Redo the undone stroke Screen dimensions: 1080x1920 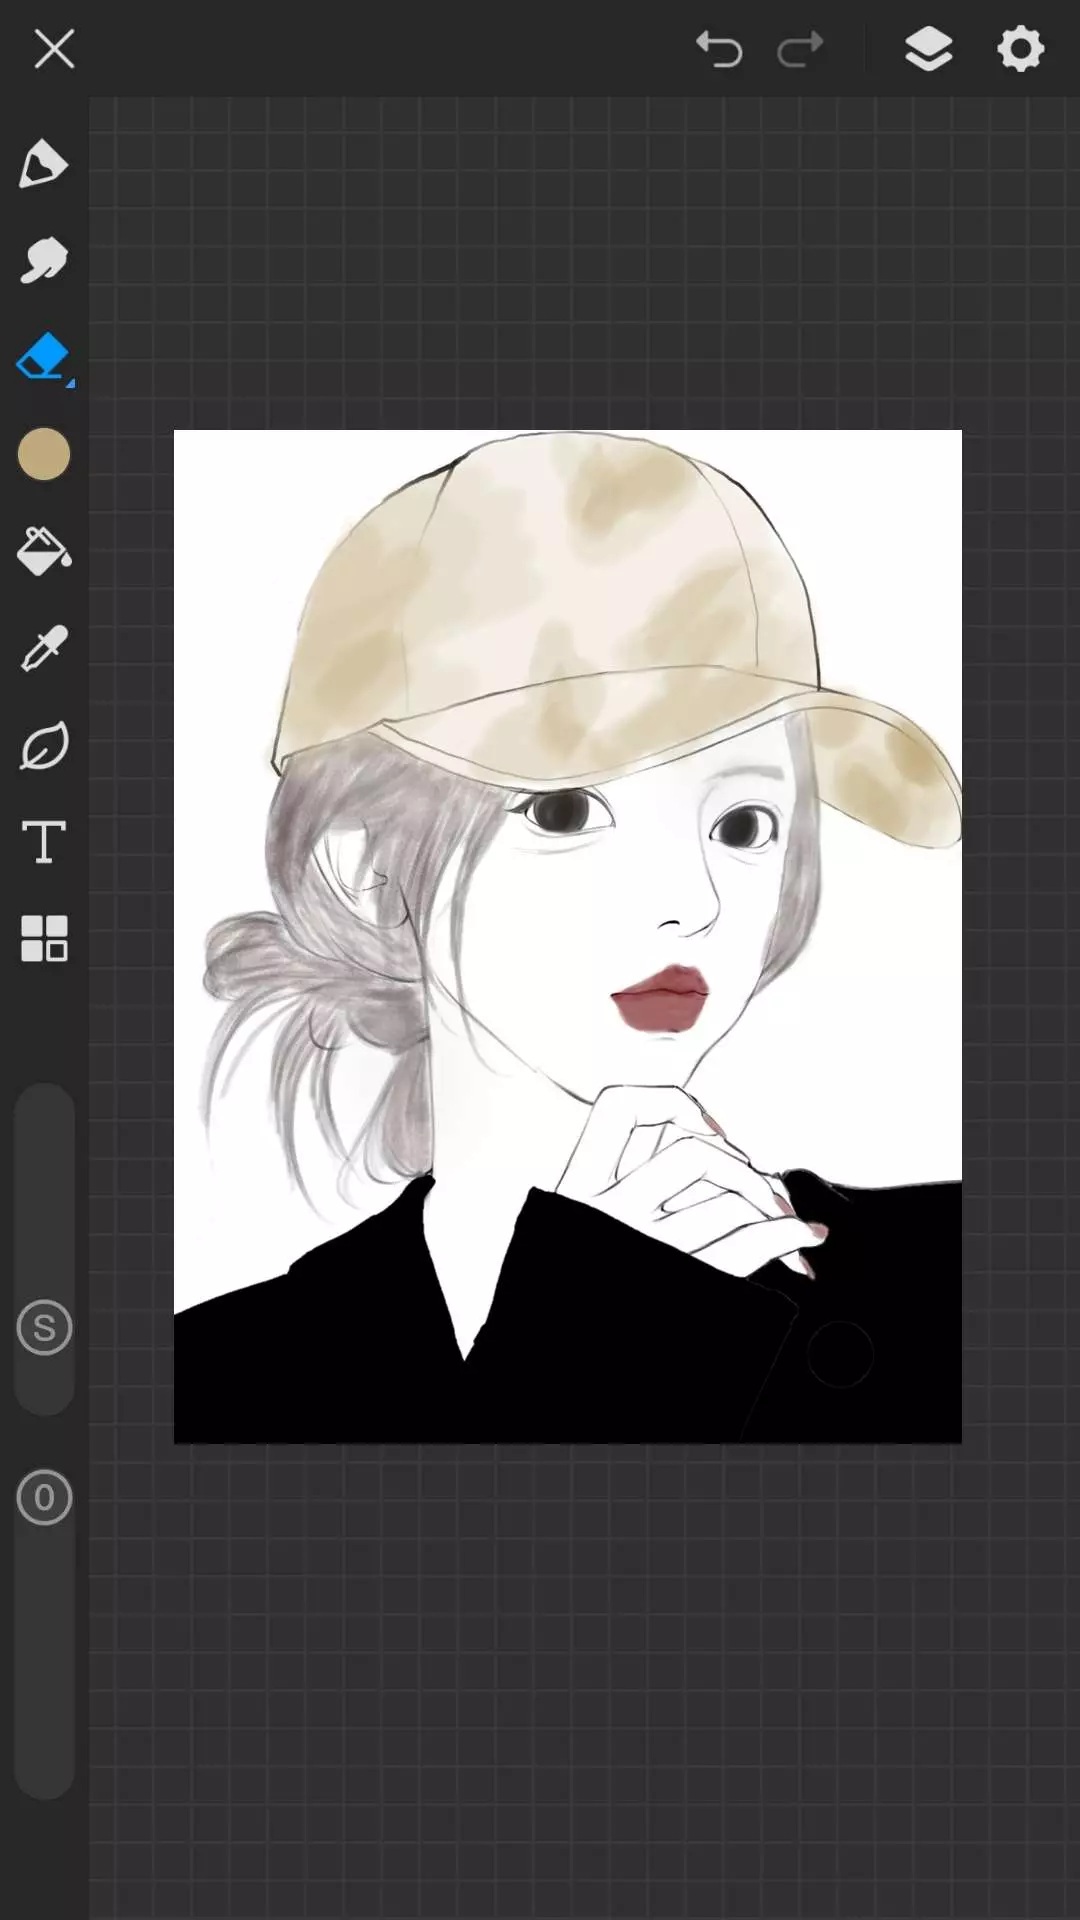(800, 49)
